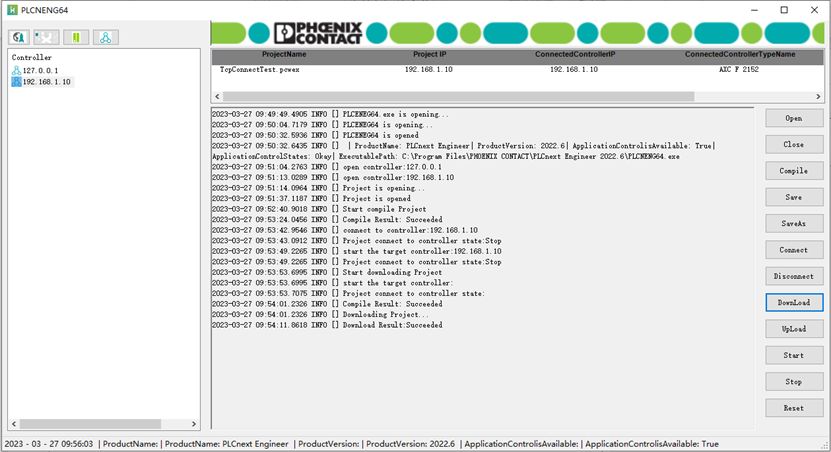Click the globe and rocket toolbar icon
831x452 pixels.
click(x=18, y=37)
